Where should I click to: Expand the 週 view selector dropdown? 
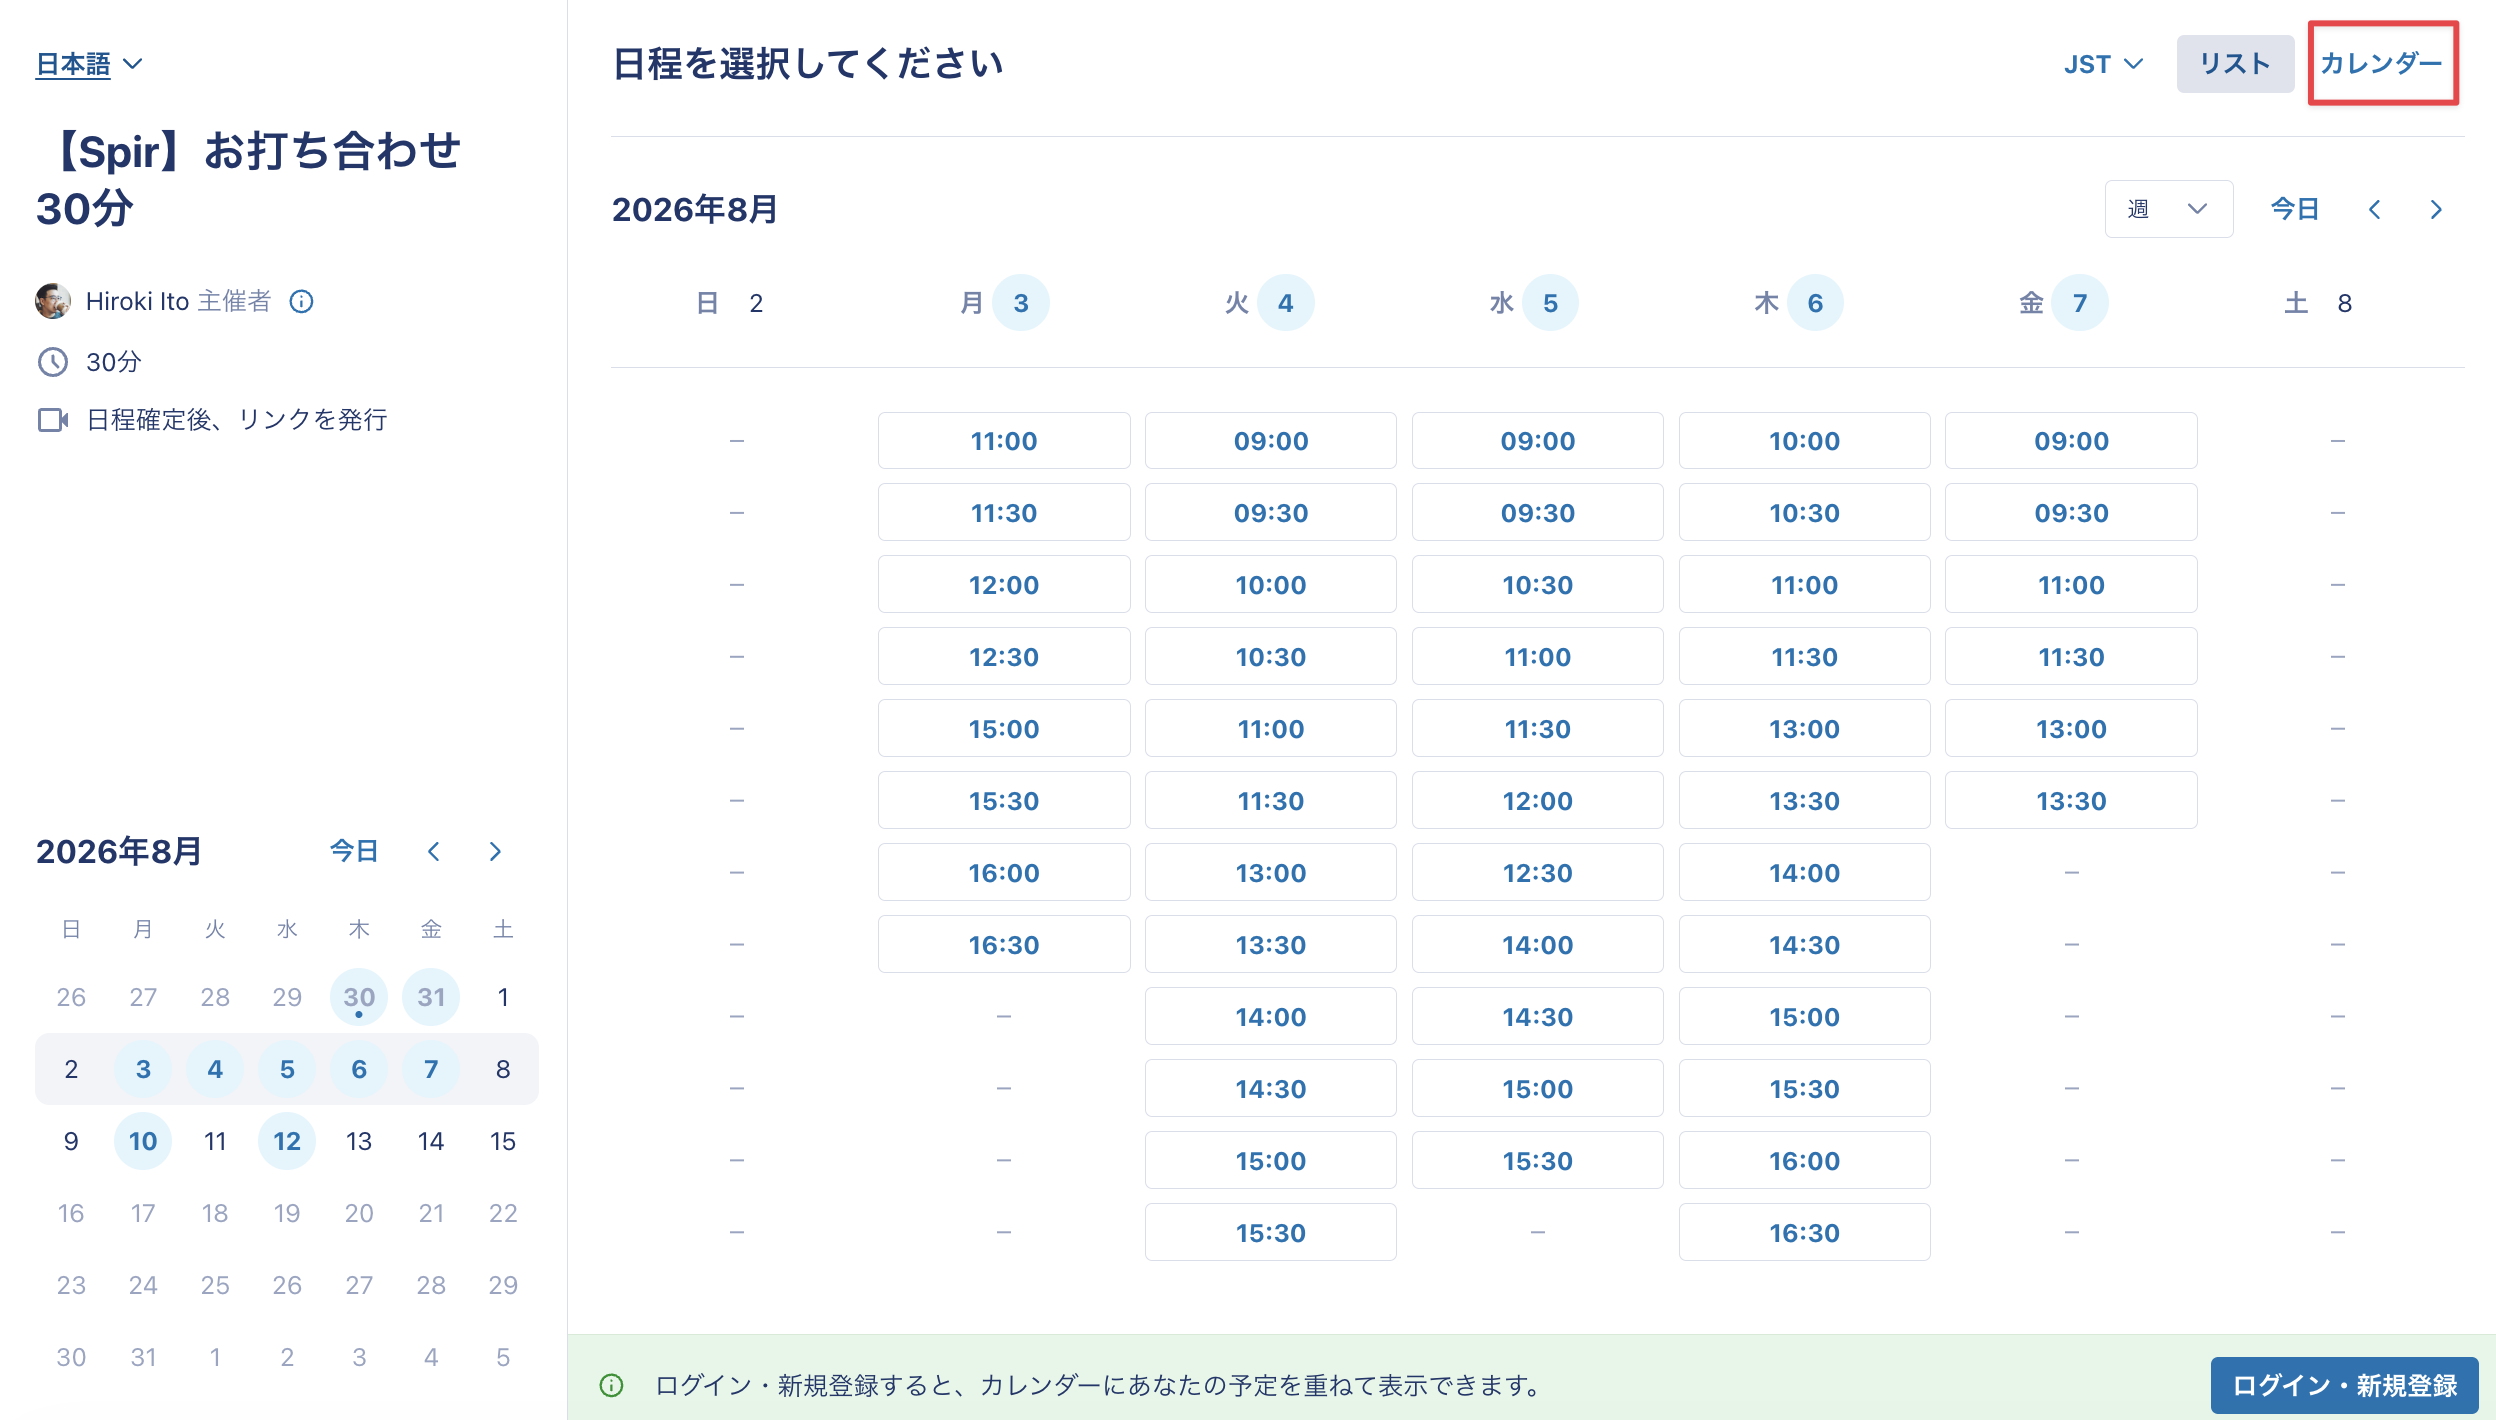(2168, 209)
